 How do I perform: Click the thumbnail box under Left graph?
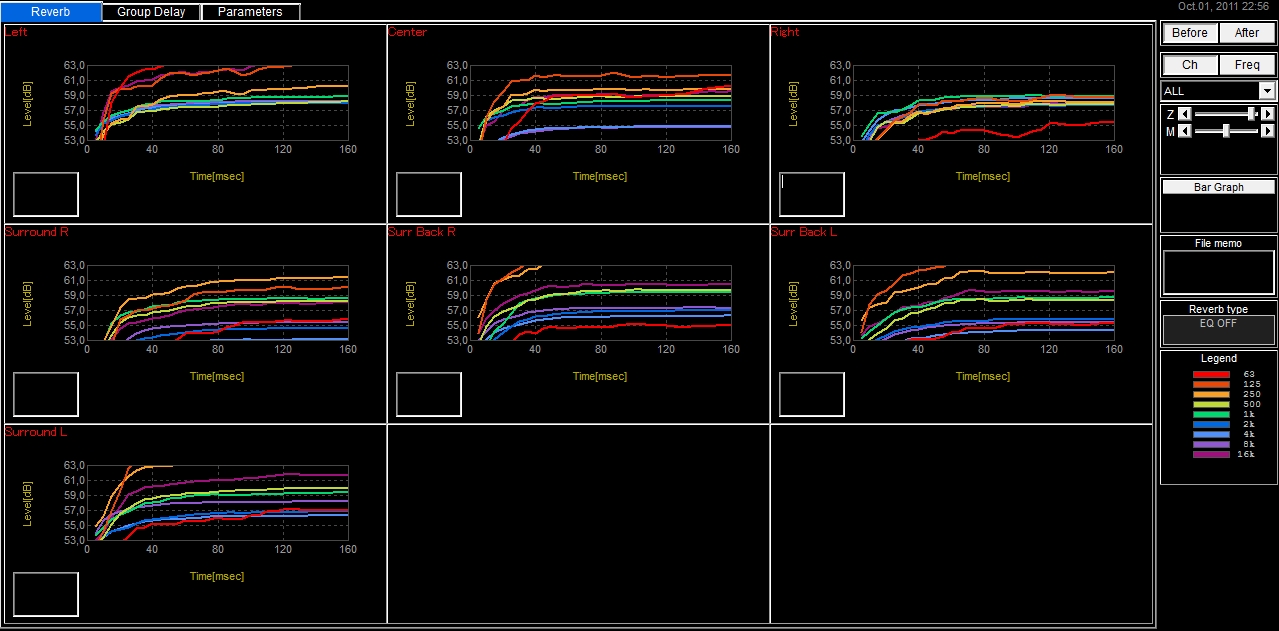(46, 194)
